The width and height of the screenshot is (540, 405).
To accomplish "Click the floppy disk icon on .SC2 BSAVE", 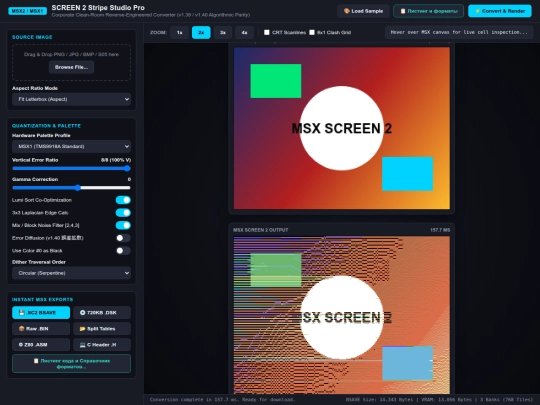I will pyautogui.click(x=21, y=312).
